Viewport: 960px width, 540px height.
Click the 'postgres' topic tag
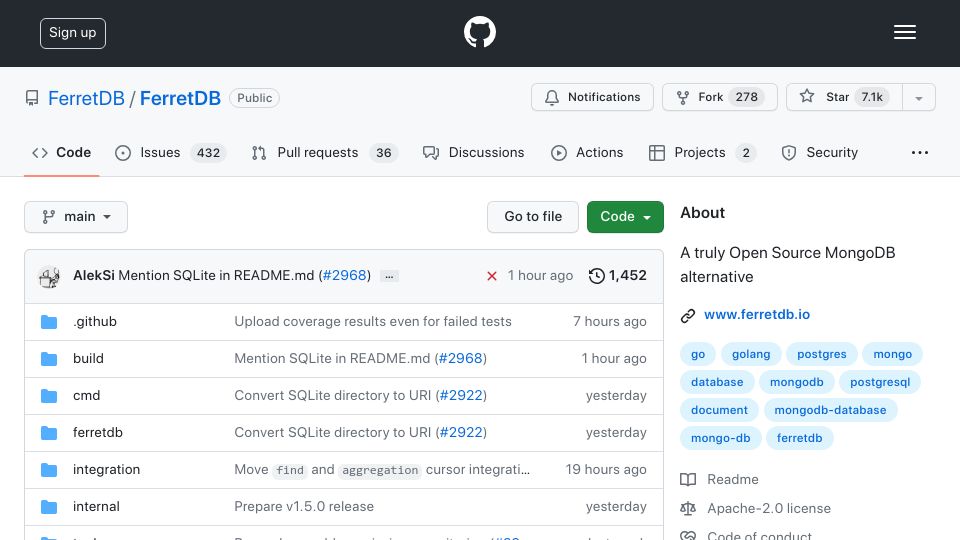coord(822,354)
